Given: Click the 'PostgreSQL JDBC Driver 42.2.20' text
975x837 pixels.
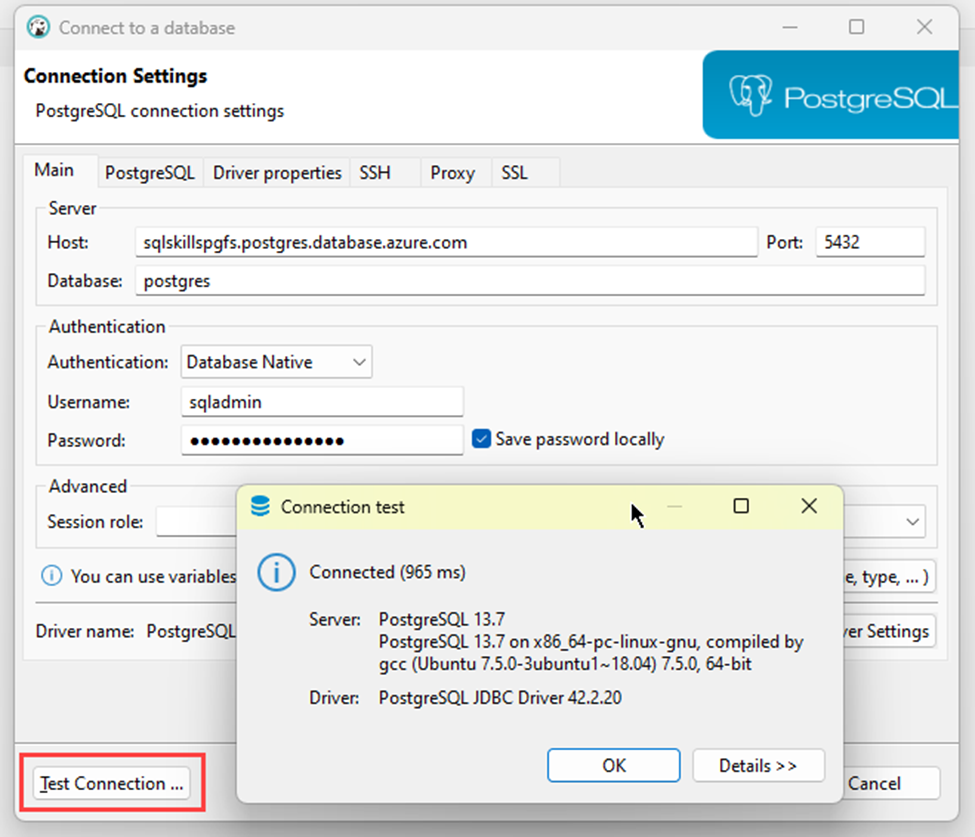Looking at the screenshot, I should click(500, 698).
